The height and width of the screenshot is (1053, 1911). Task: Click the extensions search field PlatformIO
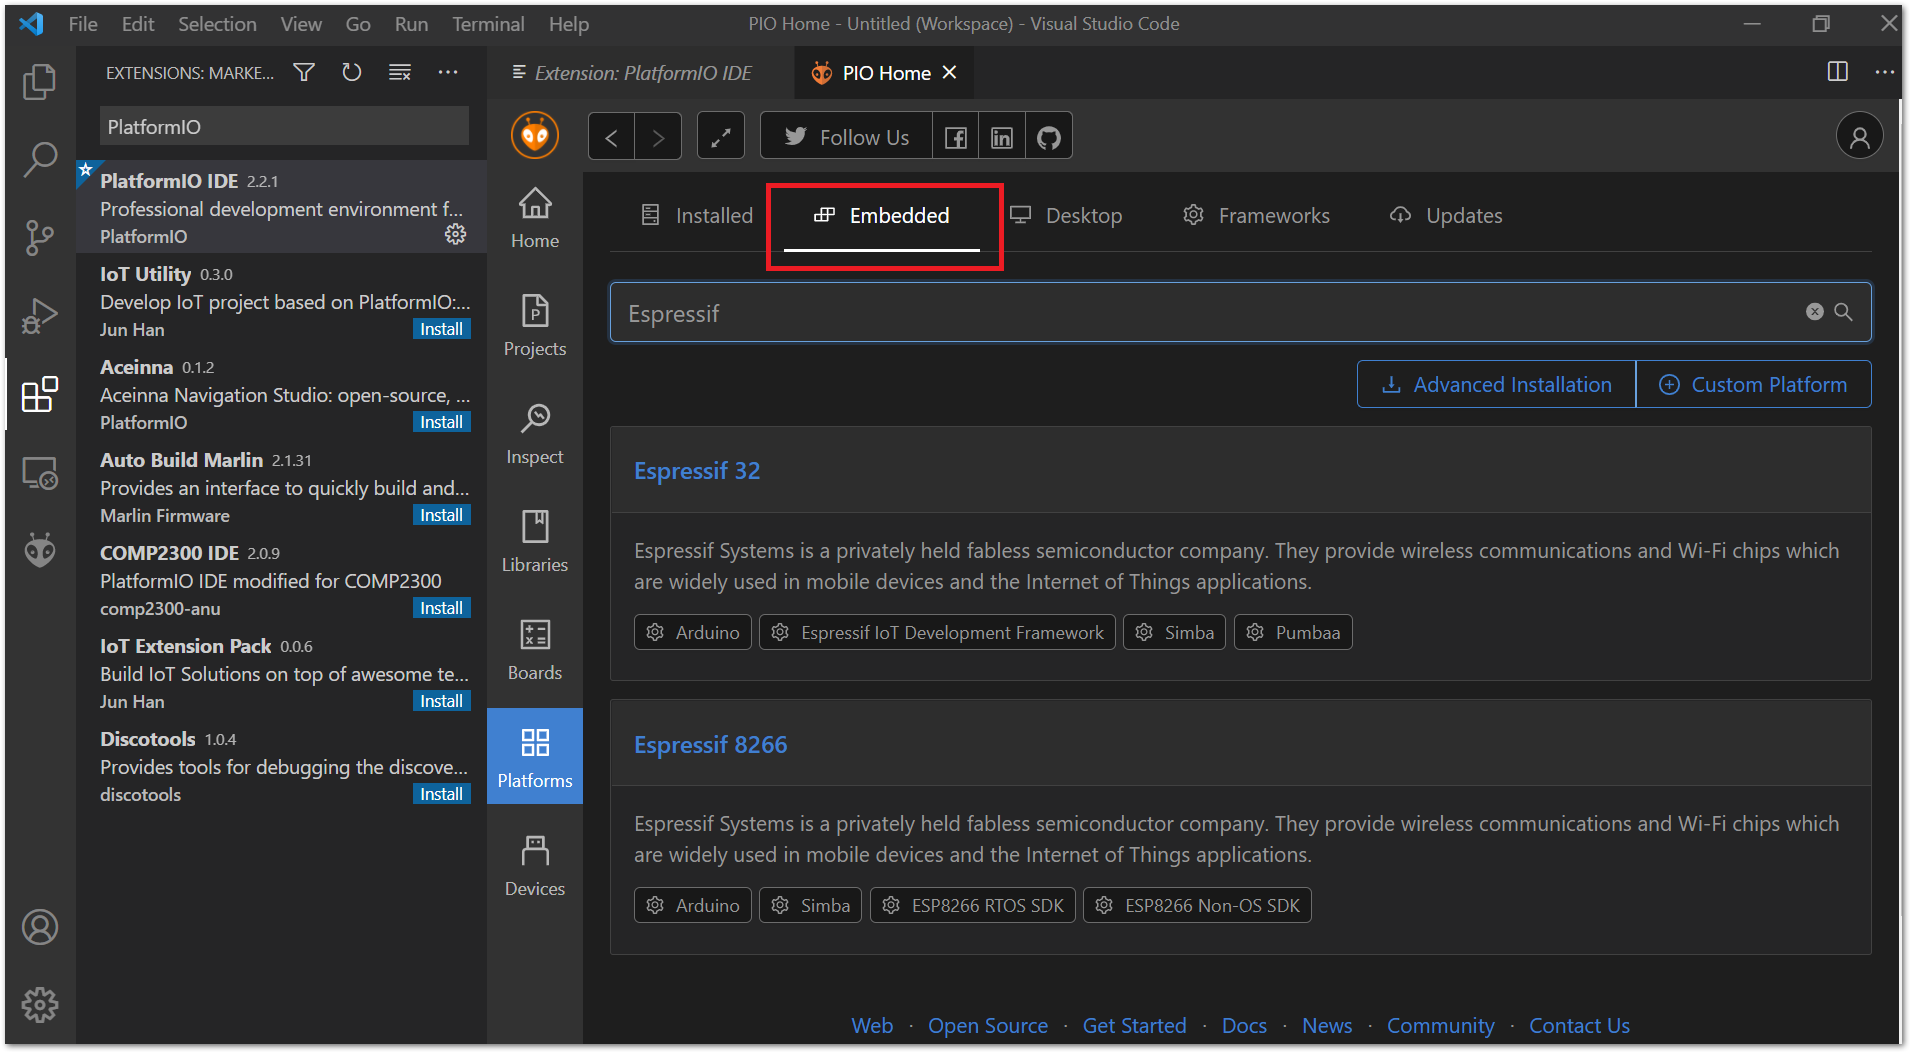click(x=284, y=127)
